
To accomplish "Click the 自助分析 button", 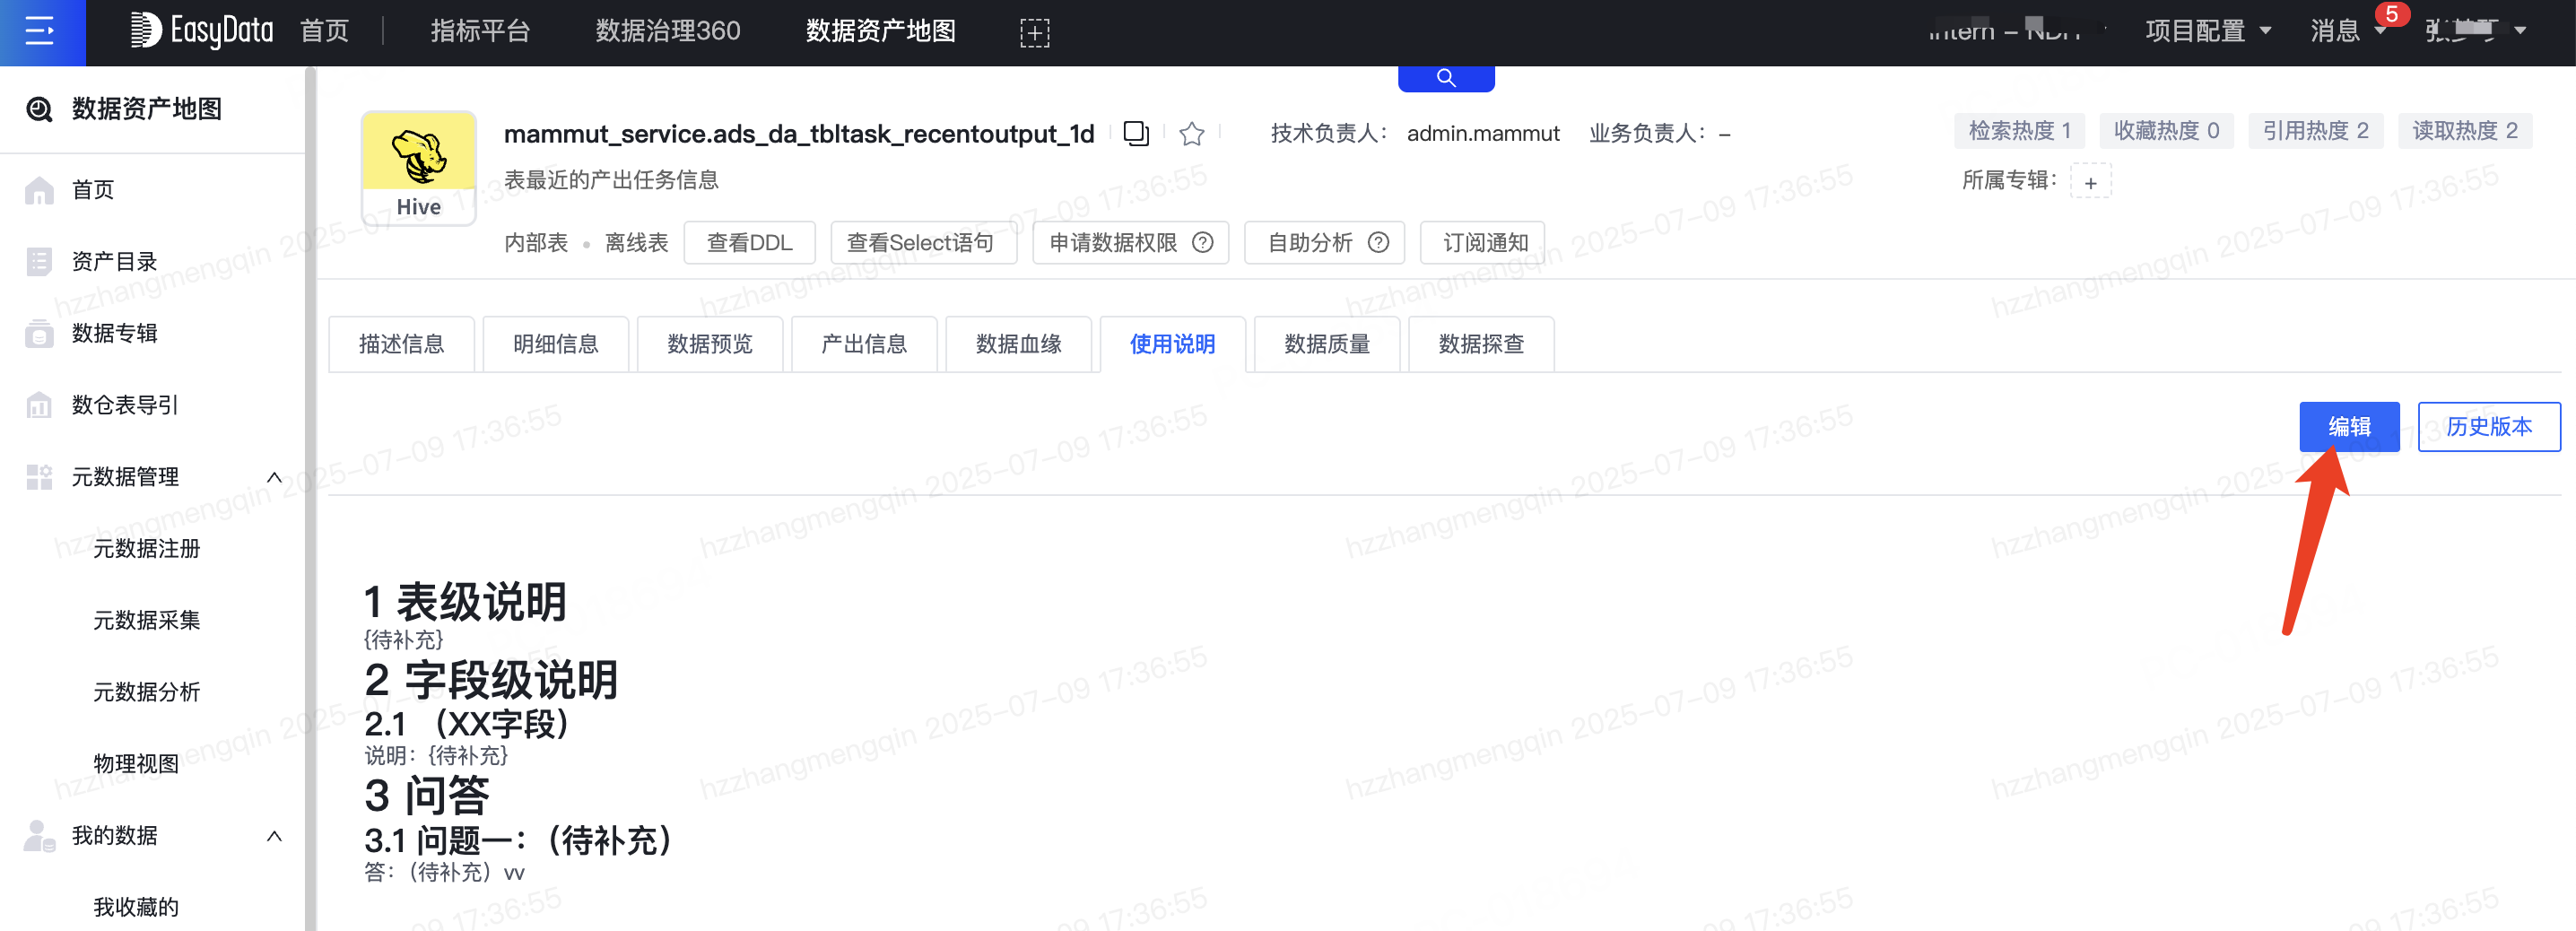I will tap(1324, 243).
